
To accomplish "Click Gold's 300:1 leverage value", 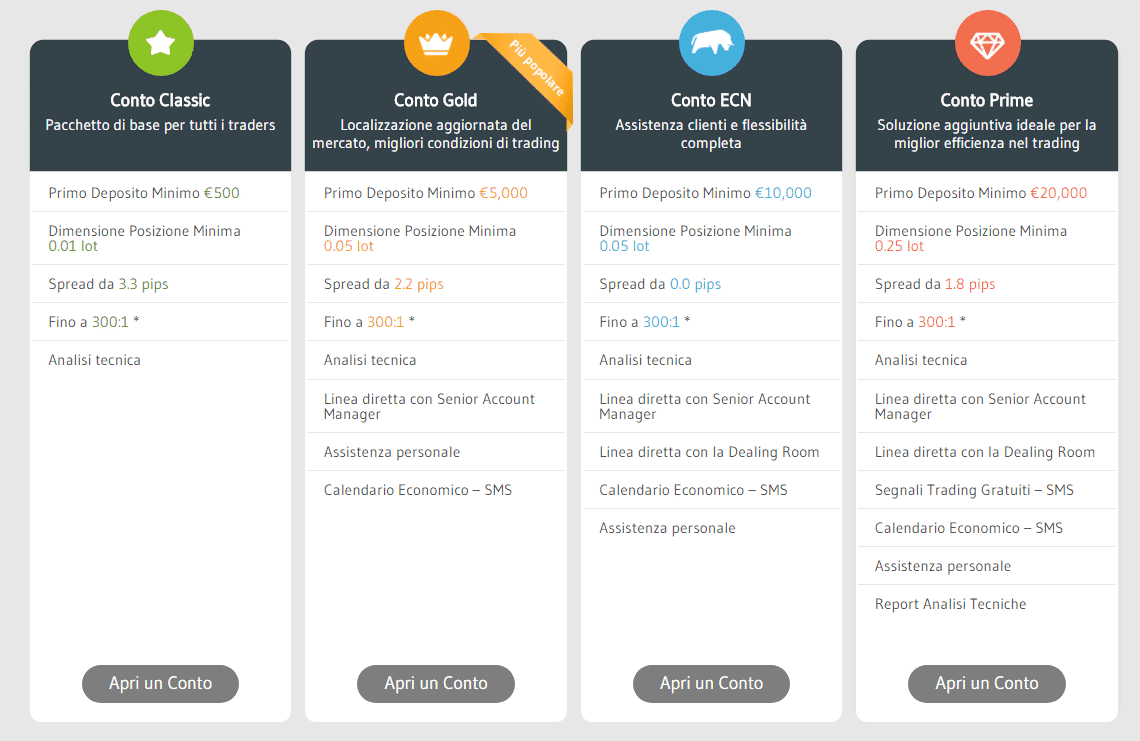I will [385, 321].
